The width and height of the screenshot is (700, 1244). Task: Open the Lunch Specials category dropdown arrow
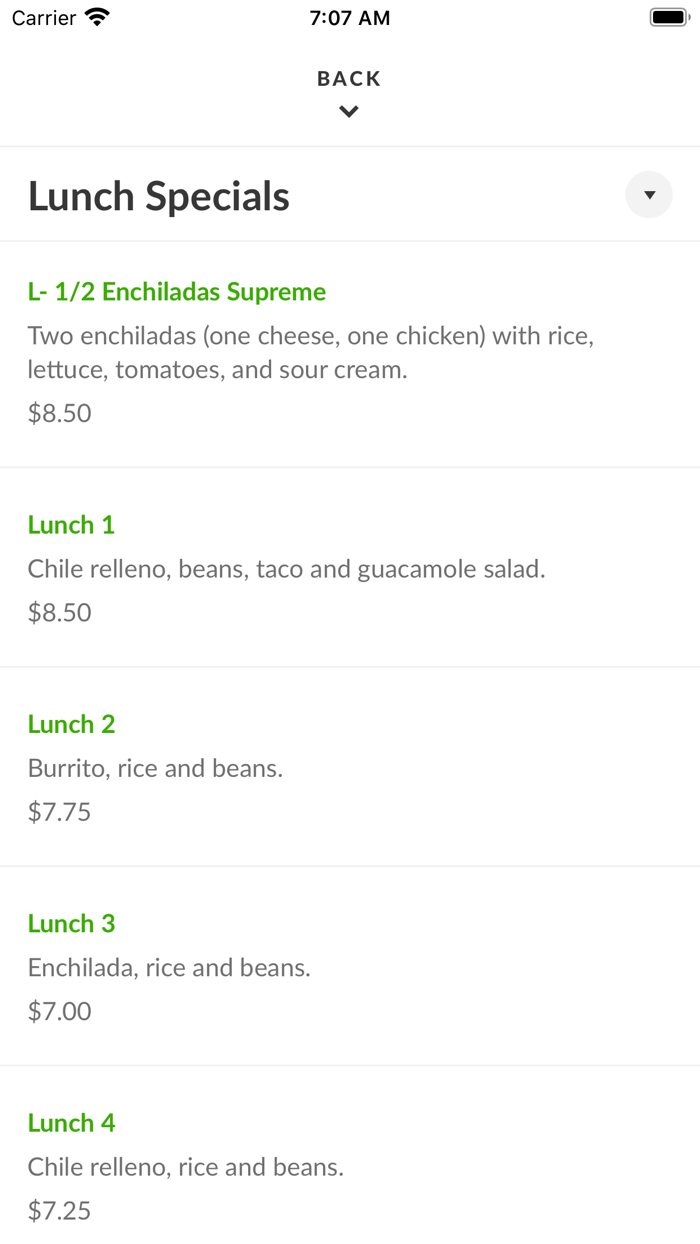click(x=649, y=195)
